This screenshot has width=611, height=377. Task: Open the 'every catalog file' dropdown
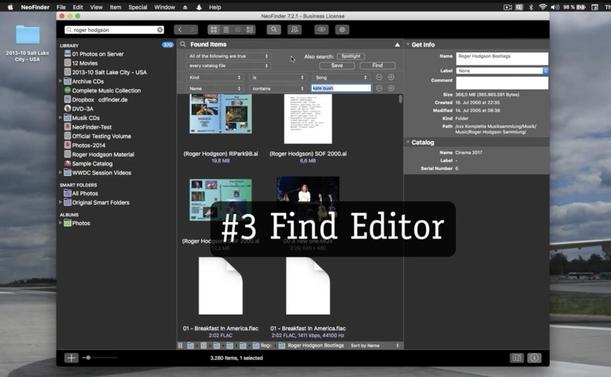228,66
